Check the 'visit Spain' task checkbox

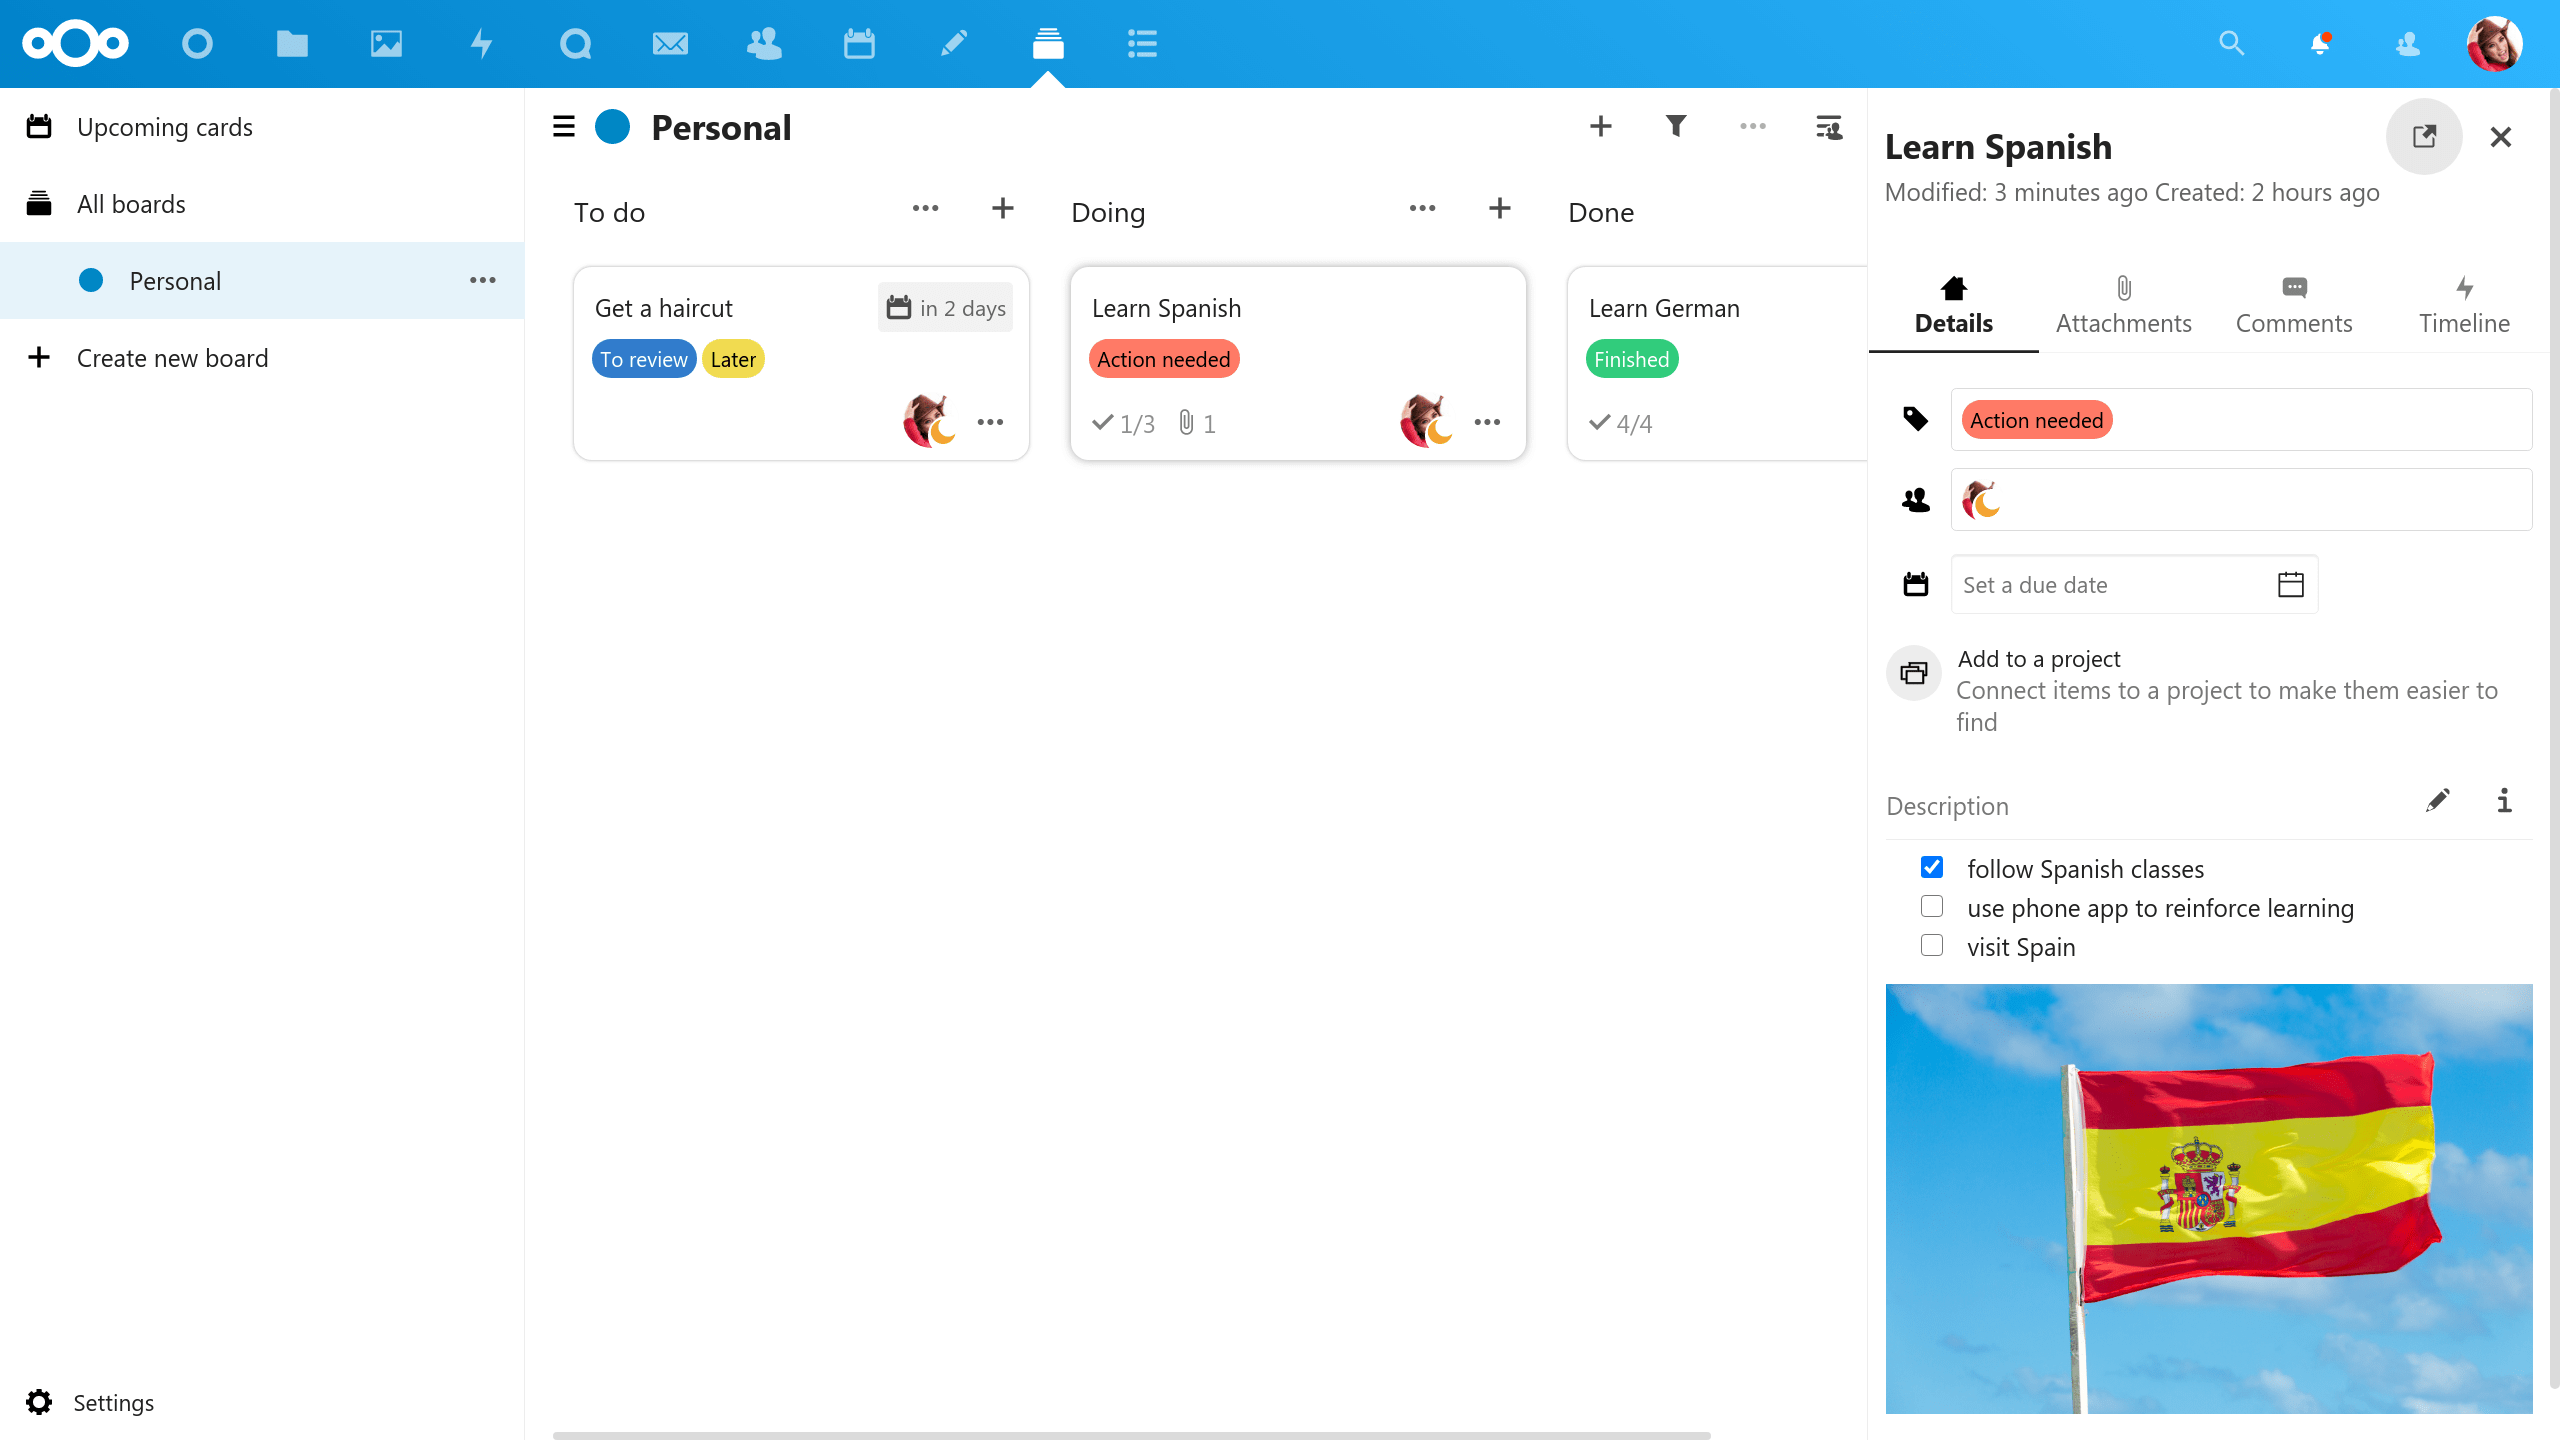(x=1932, y=946)
